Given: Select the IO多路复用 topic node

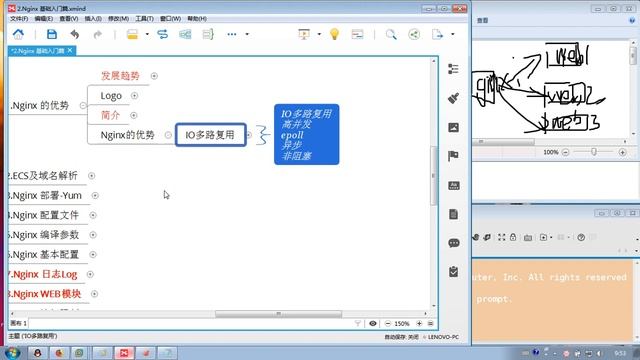Looking at the screenshot, I should 211,135.
